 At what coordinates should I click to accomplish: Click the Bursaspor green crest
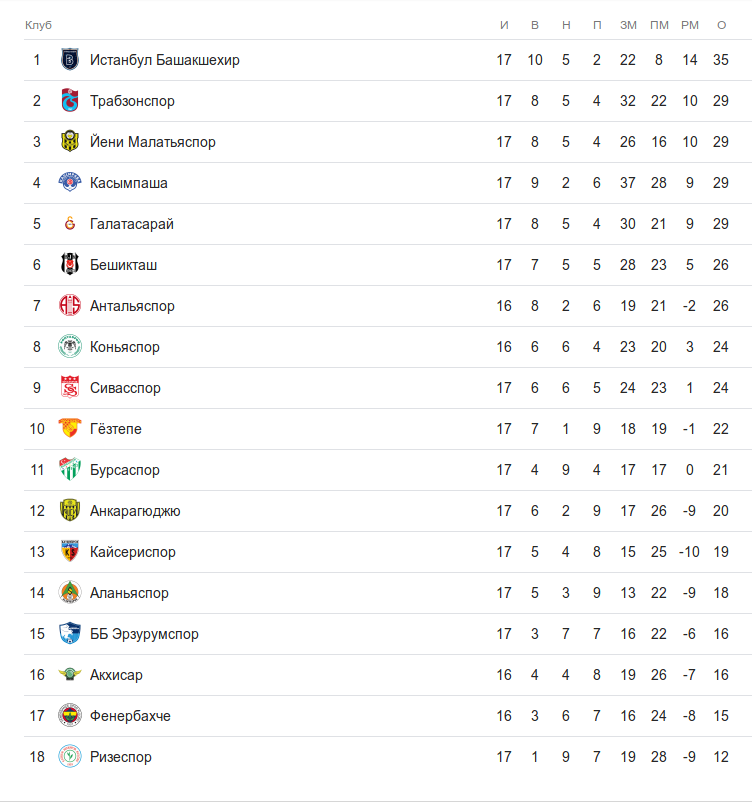coord(70,470)
